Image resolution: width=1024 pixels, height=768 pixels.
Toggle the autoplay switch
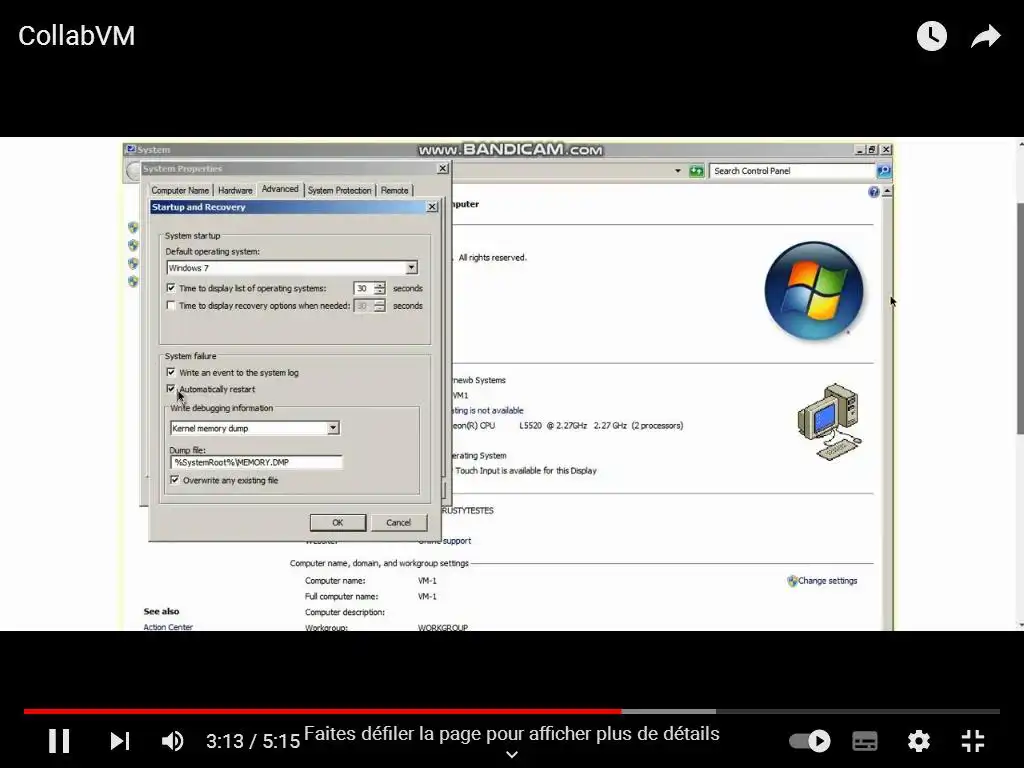(x=810, y=741)
